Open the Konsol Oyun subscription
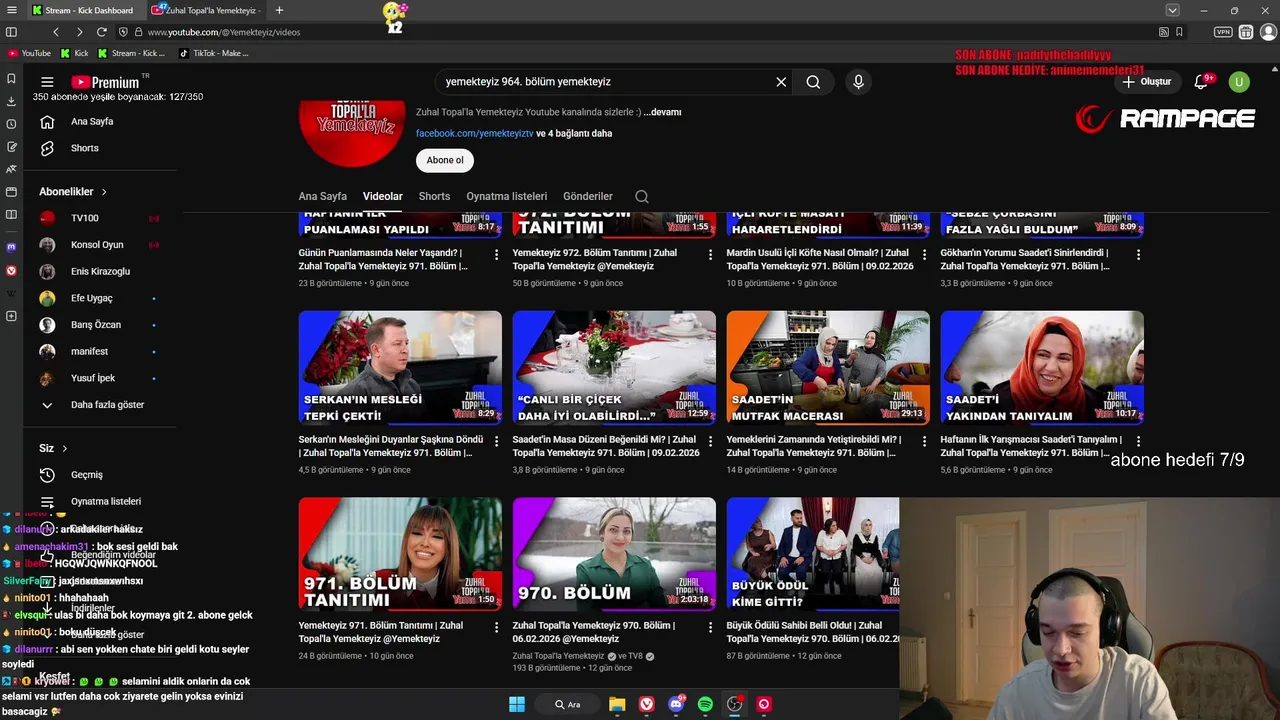The width and height of the screenshot is (1280, 720). click(x=98, y=245)
